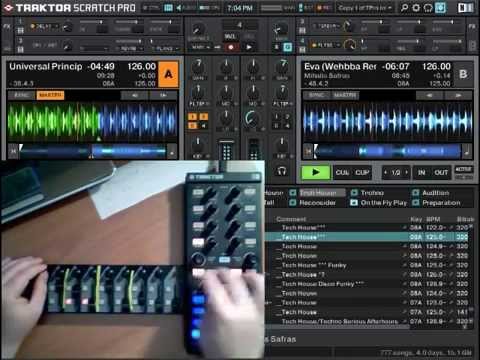The height and width of the screenshot is (360, 480).
Task: Click Deck B's stripe waveform overview
Action: [x=388, y=152]
